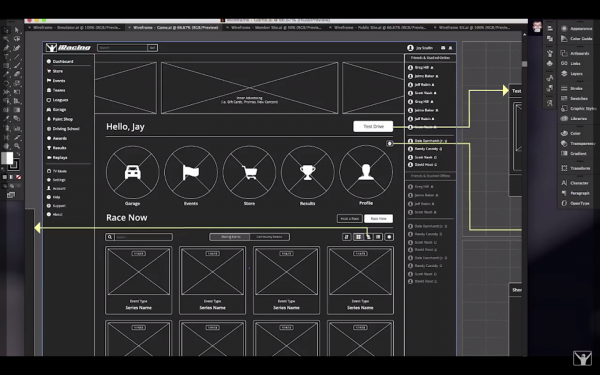The height and width of the screenshot is (375, 600).
Task: Open the Layers panel
Action: pyautogui.click(x=572, y=73)
